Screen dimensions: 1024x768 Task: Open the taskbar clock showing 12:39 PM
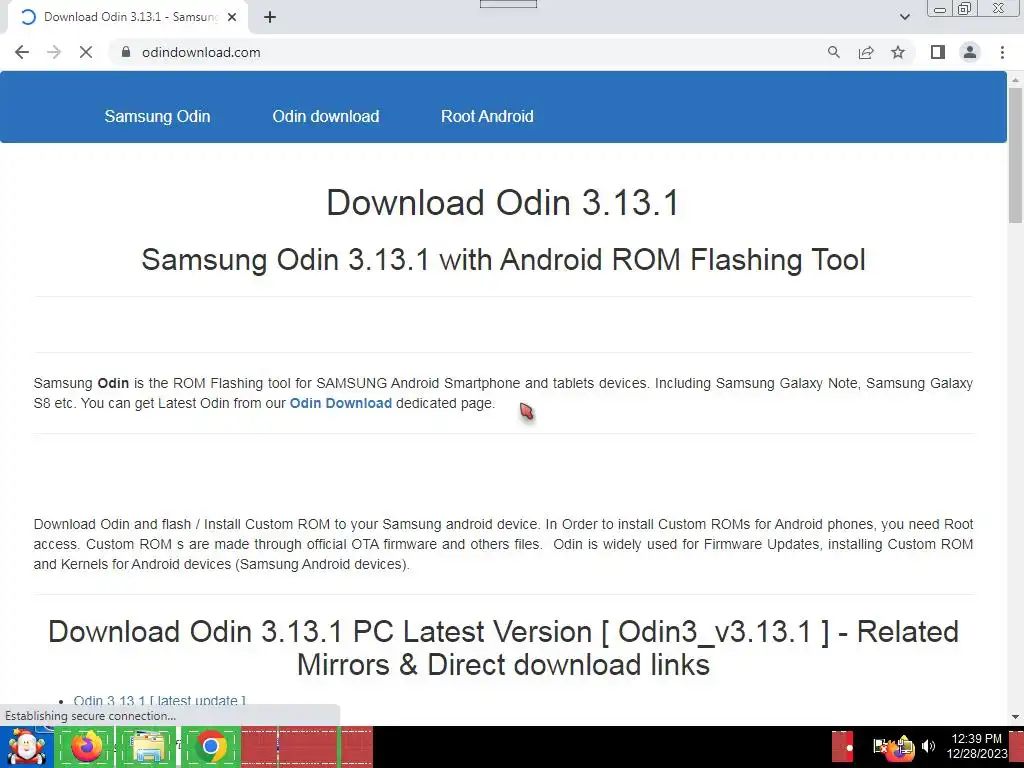click(977, 746)
